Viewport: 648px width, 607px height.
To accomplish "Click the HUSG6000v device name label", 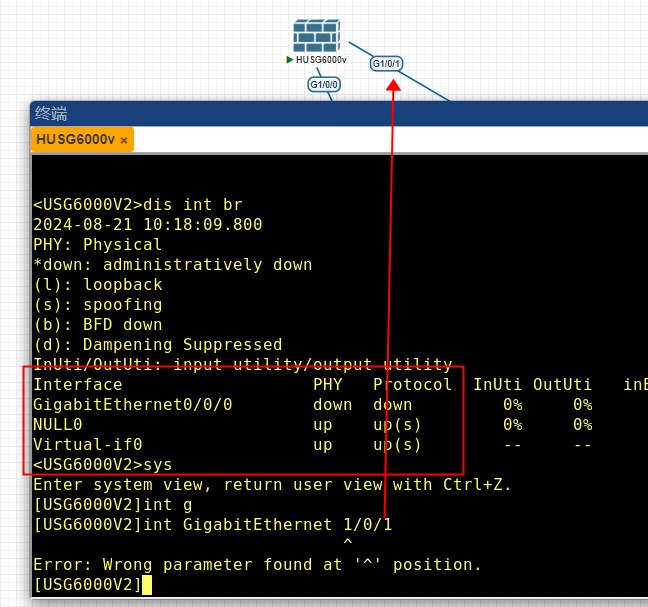I will click(x=321, y=60).
